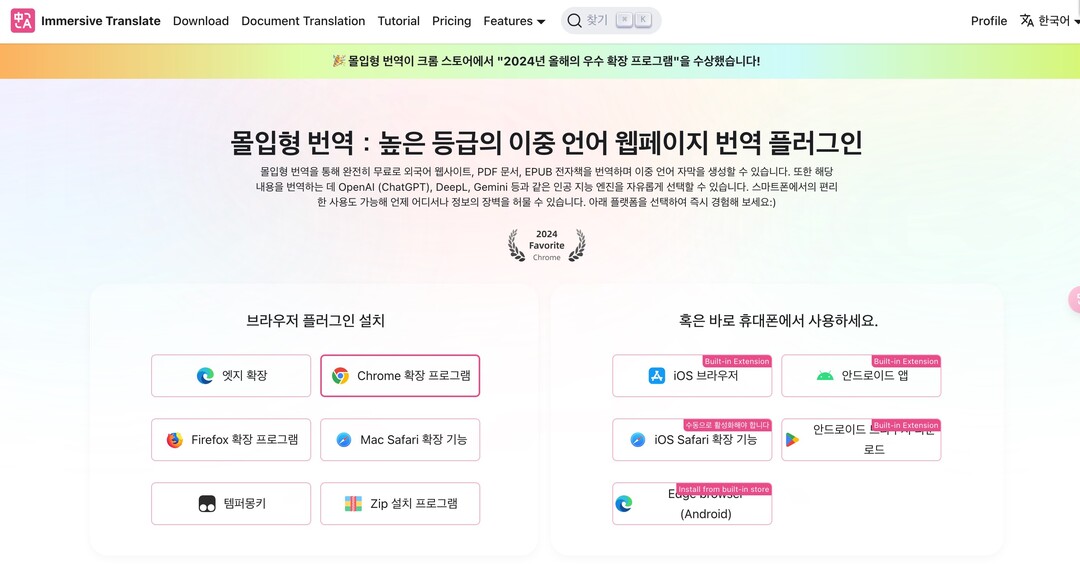The width and height of the screenshot is (1080, 565).
Task: Click the Edge icon in Edge extension button
Action: 205,376
